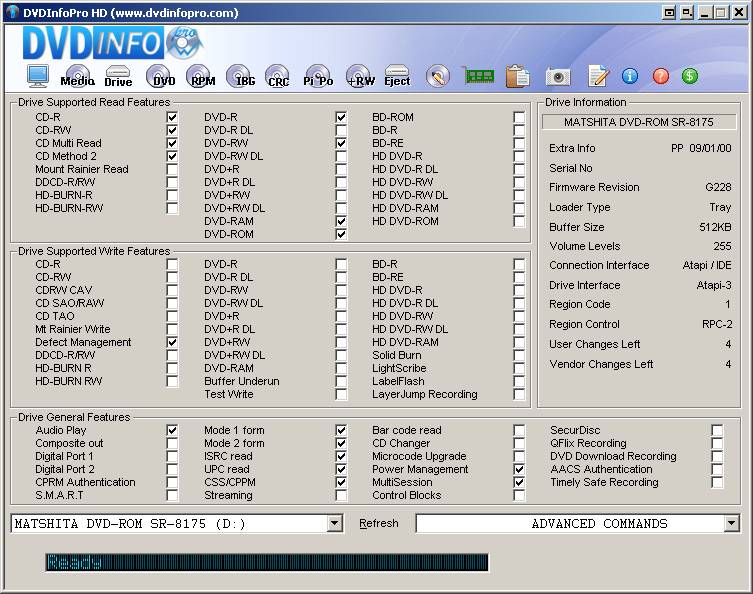This screenshot has height=594, width=753.
Task: Open the RPM test disc icon
Action: (202, 78)
